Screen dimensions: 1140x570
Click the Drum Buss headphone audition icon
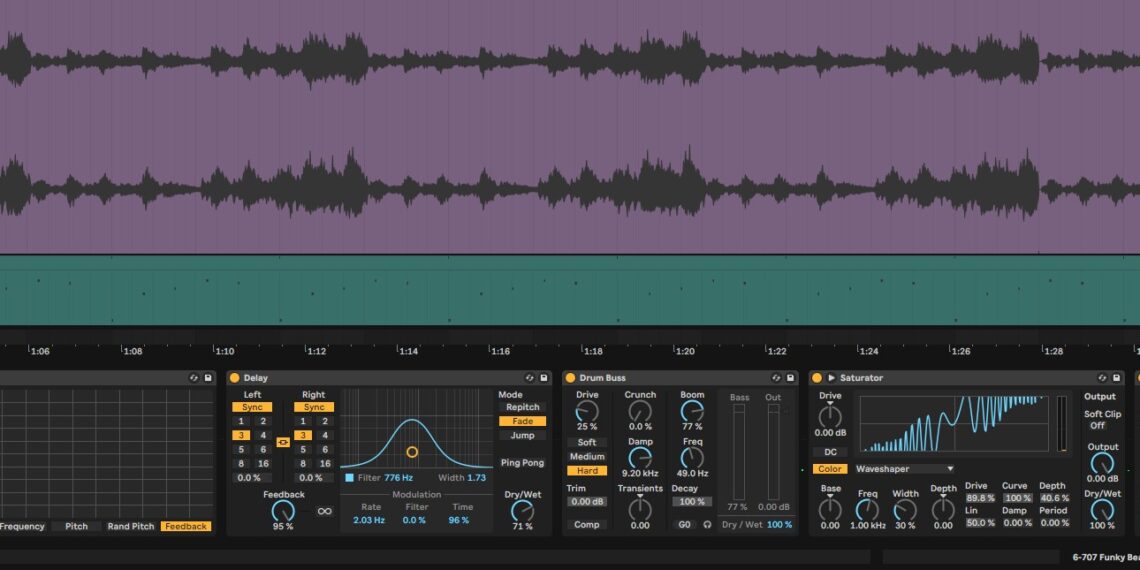(x=707, y=524)
